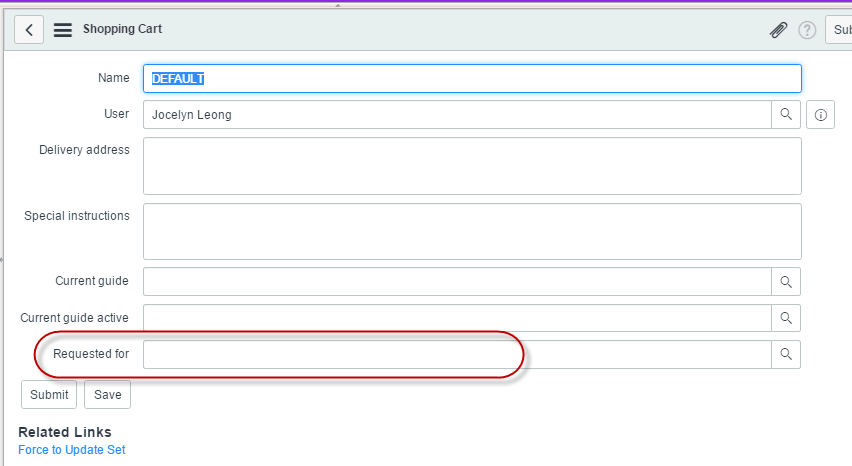The height and width of the screenshot is (466, 852).
Task: Look up Requested for using magnifier
Action: pos(786,354)
